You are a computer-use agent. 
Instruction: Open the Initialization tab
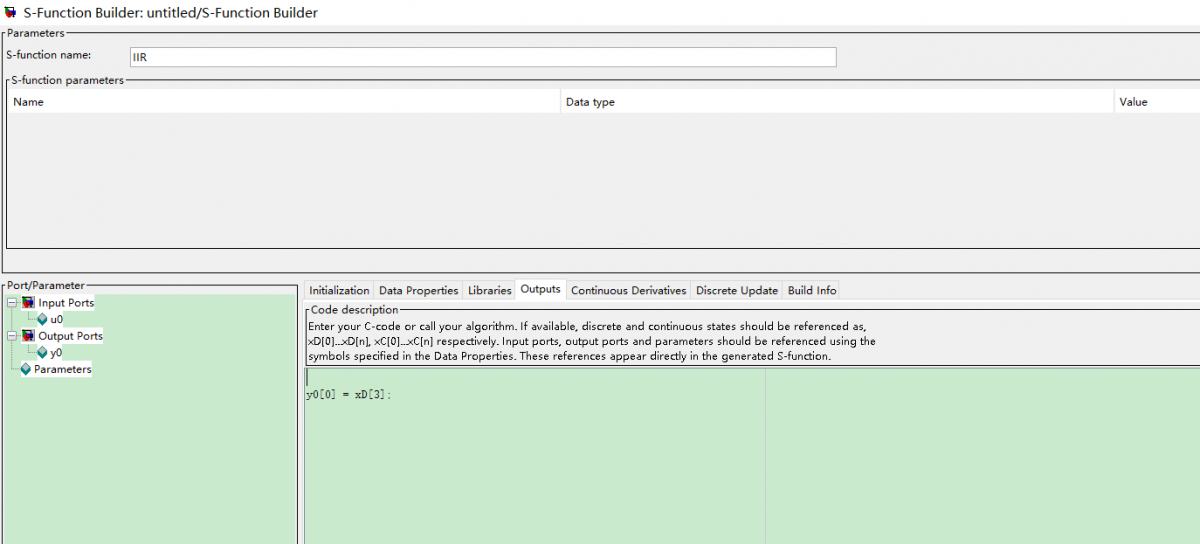tap(339, 290)
